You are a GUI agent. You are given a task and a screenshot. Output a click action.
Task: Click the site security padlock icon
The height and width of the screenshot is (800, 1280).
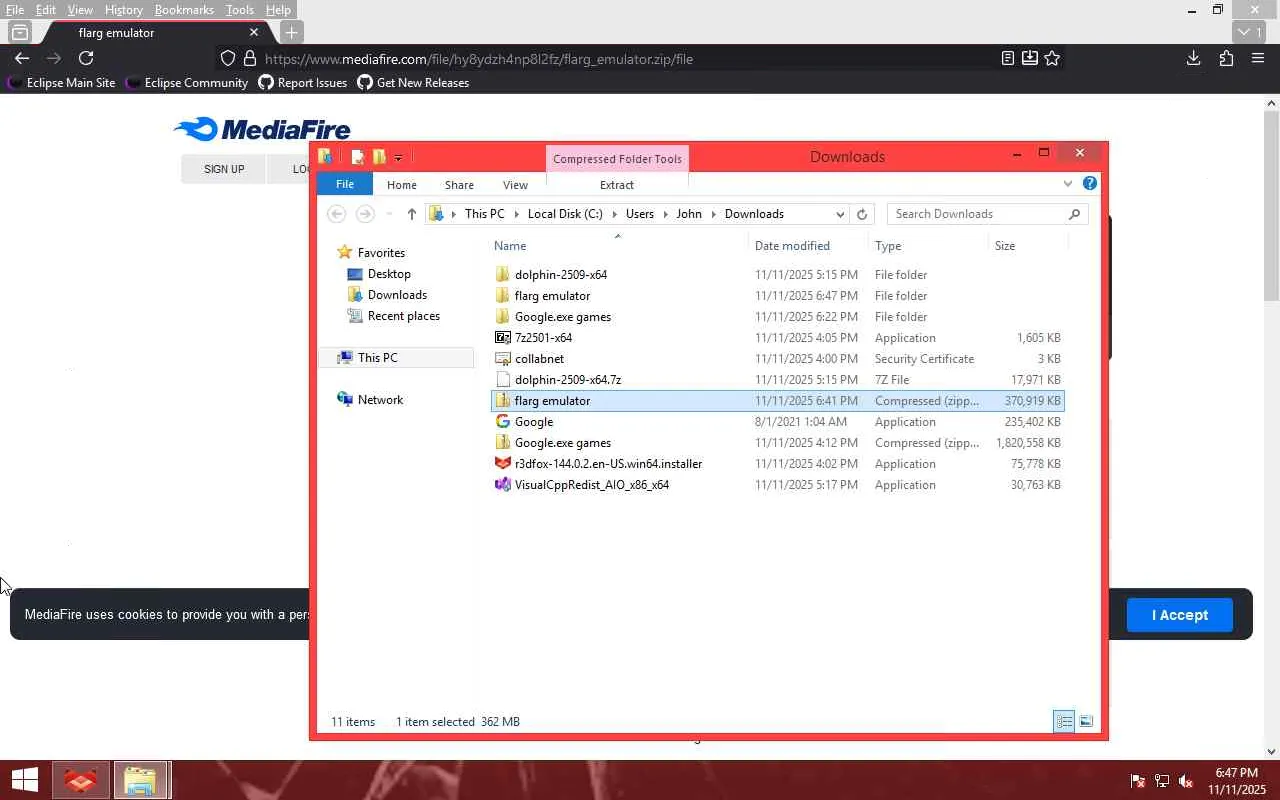250,58
